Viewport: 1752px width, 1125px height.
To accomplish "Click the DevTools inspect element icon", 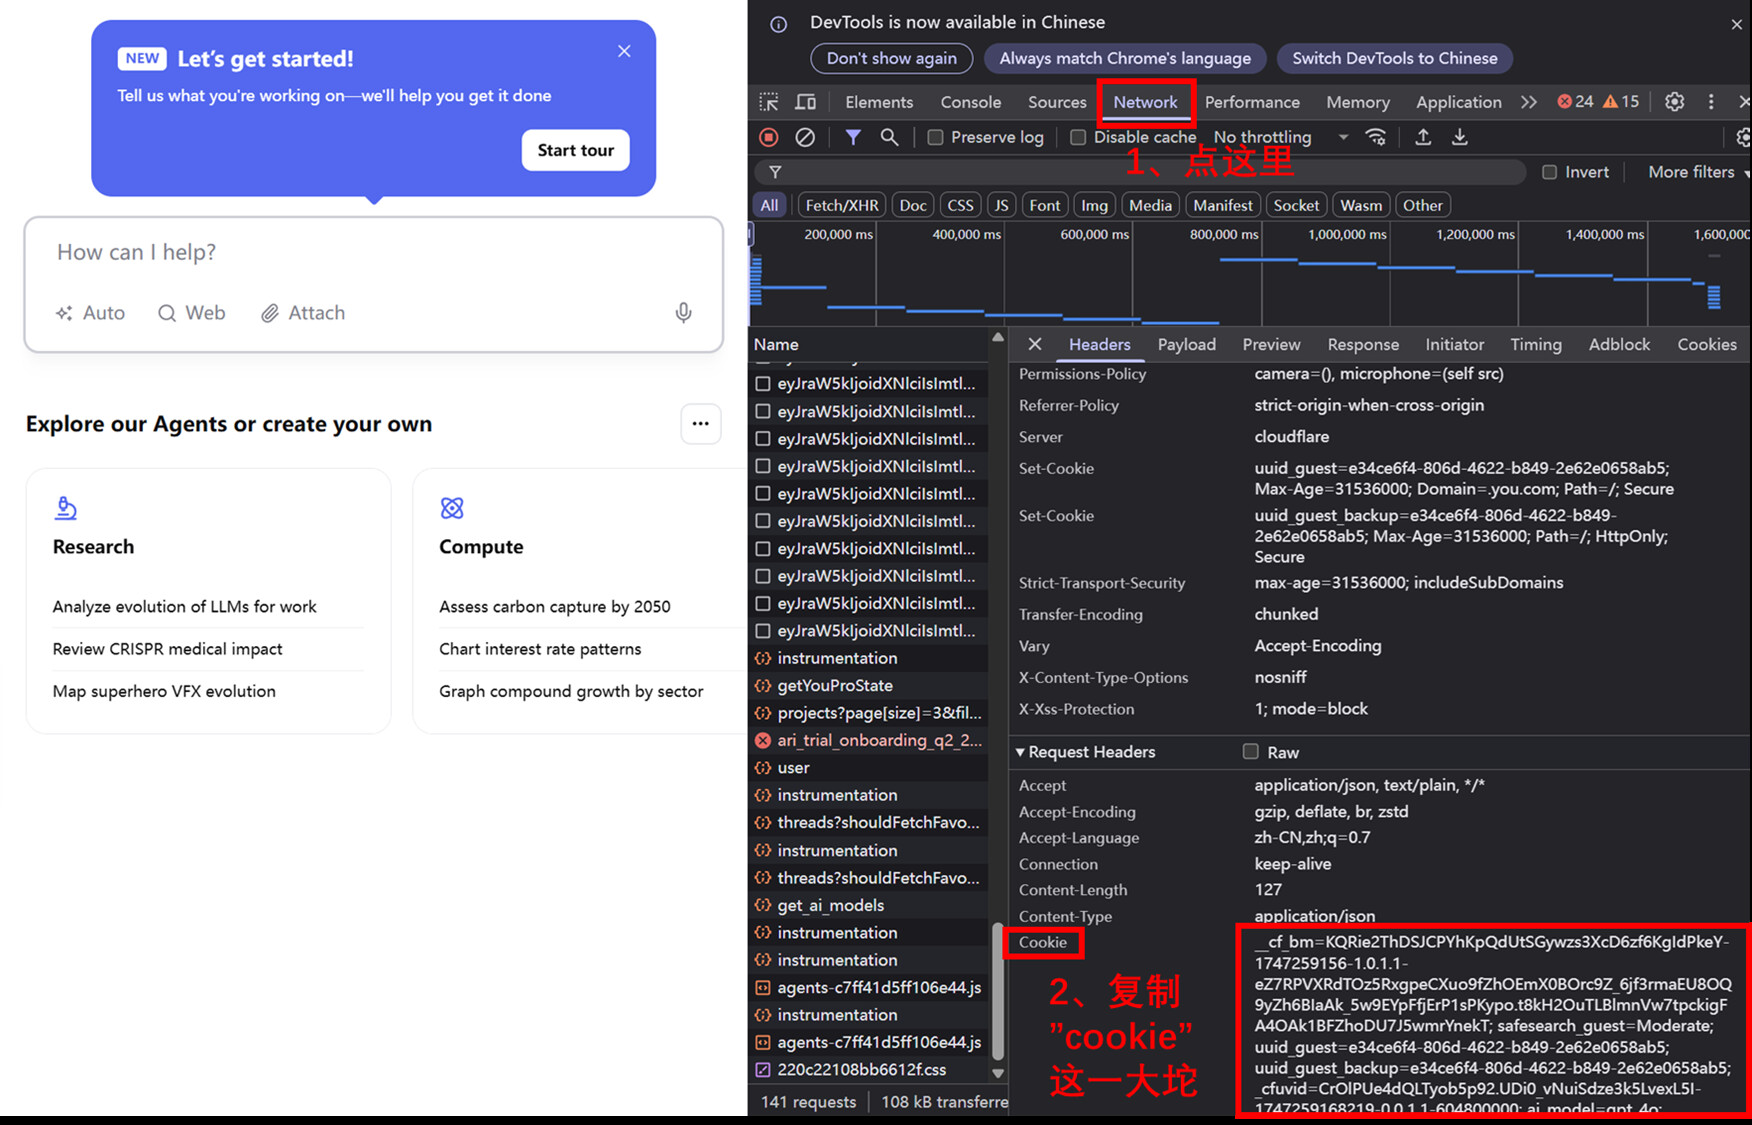I will (x=768, y=102).
